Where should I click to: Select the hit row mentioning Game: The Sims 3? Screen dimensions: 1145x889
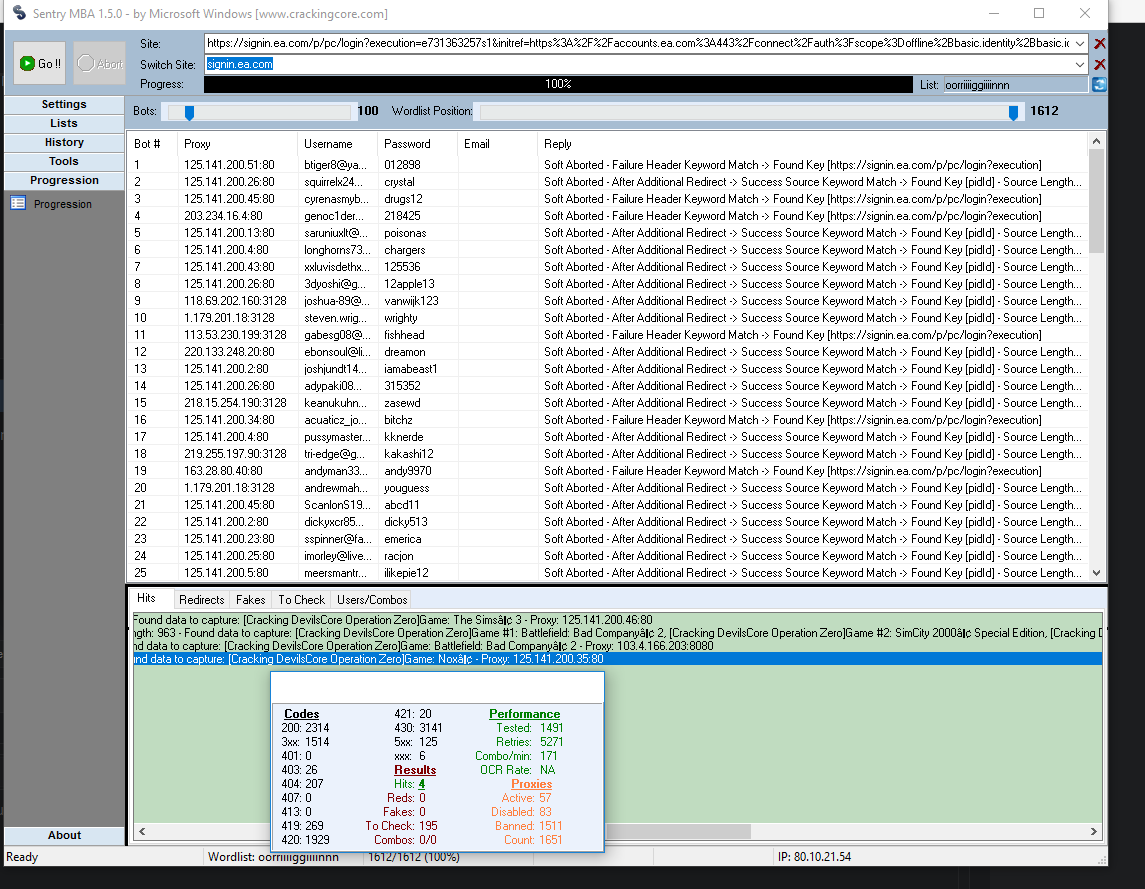[617, 619]
